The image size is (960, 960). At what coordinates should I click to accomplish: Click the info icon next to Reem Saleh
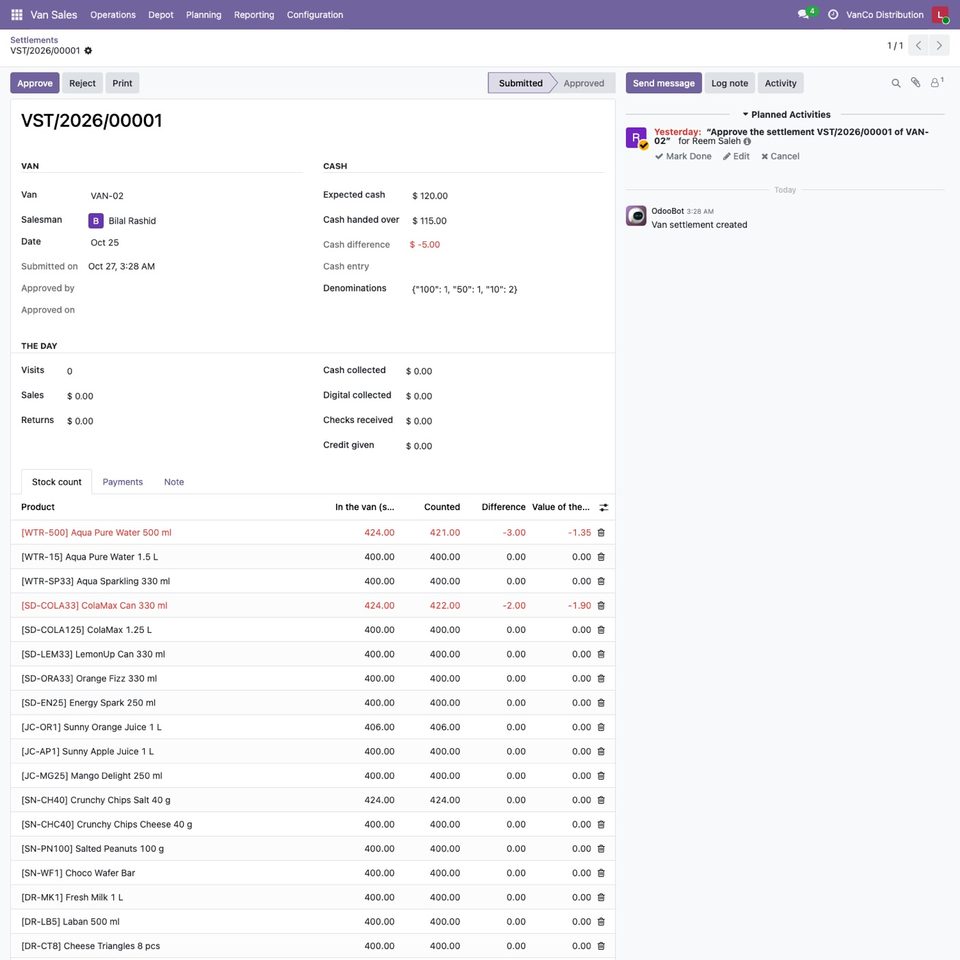(747, 141)
